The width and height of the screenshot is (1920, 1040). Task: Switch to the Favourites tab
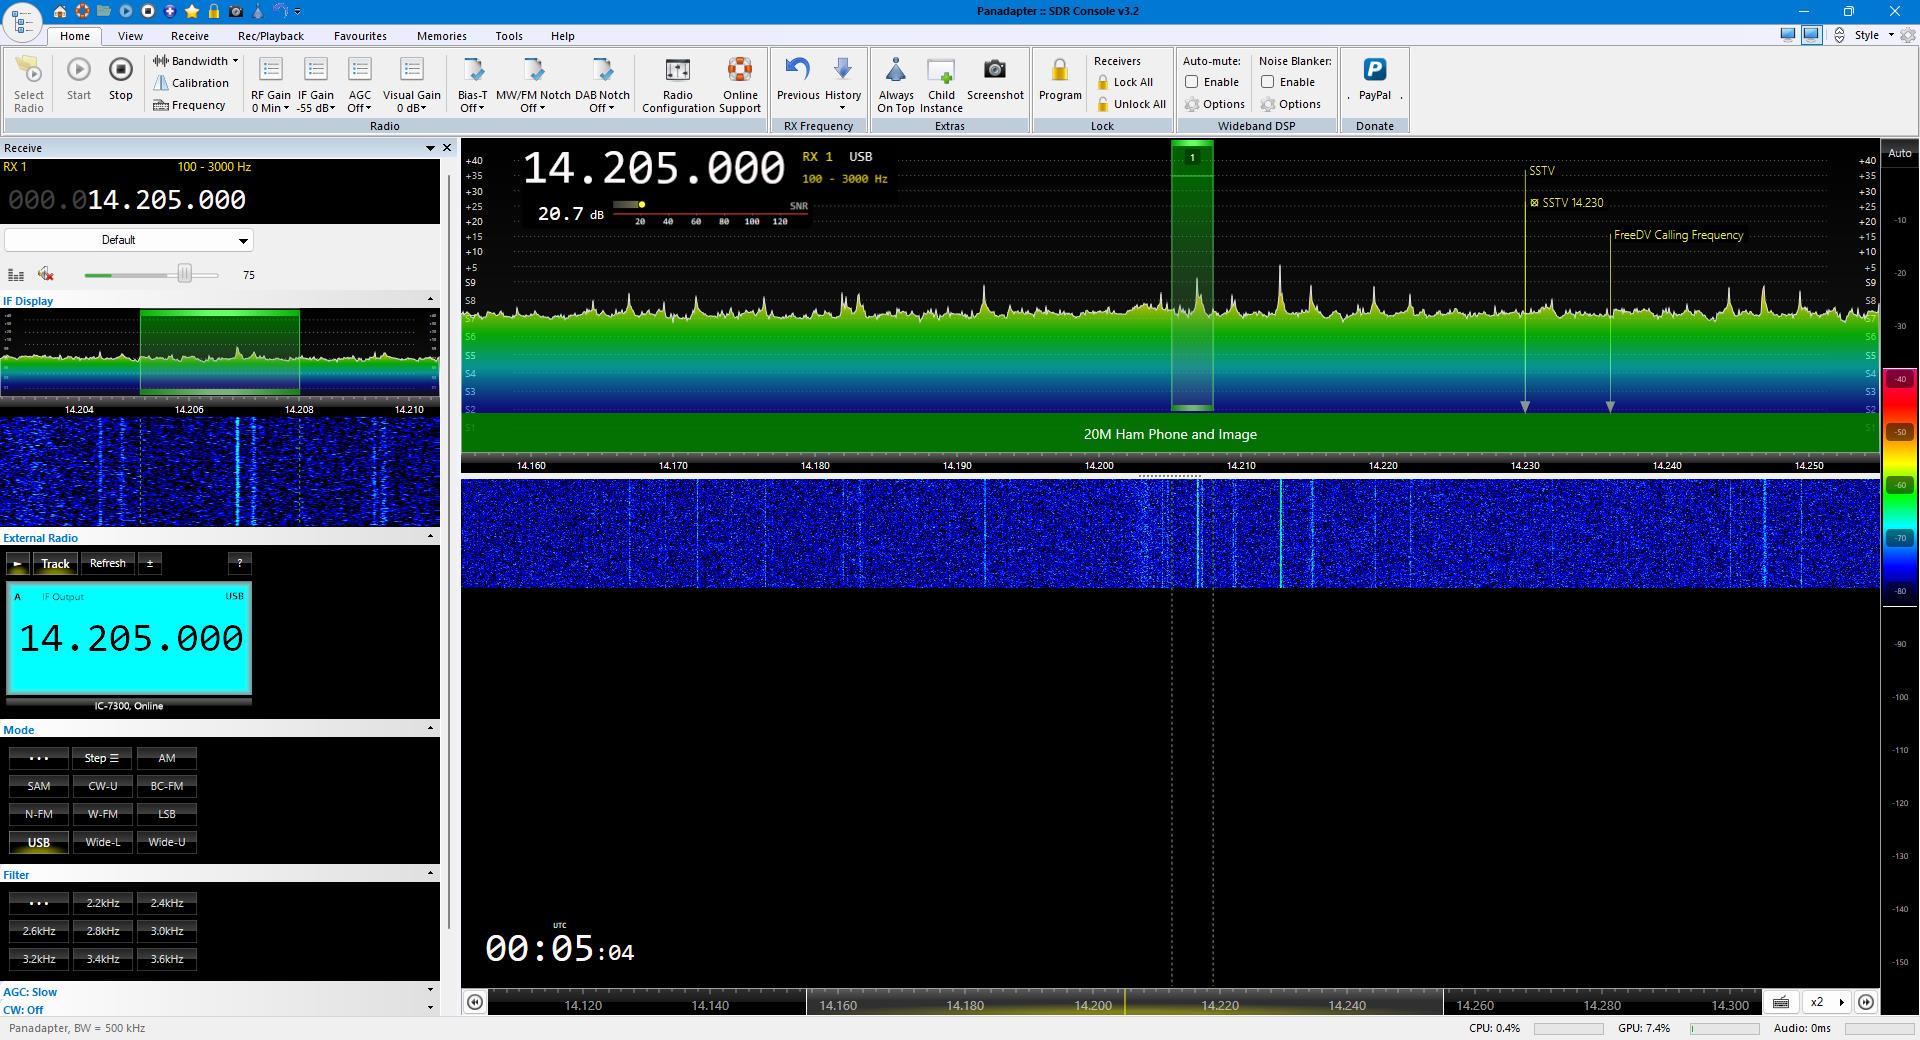pyautogui.click(x=360, y=36)
